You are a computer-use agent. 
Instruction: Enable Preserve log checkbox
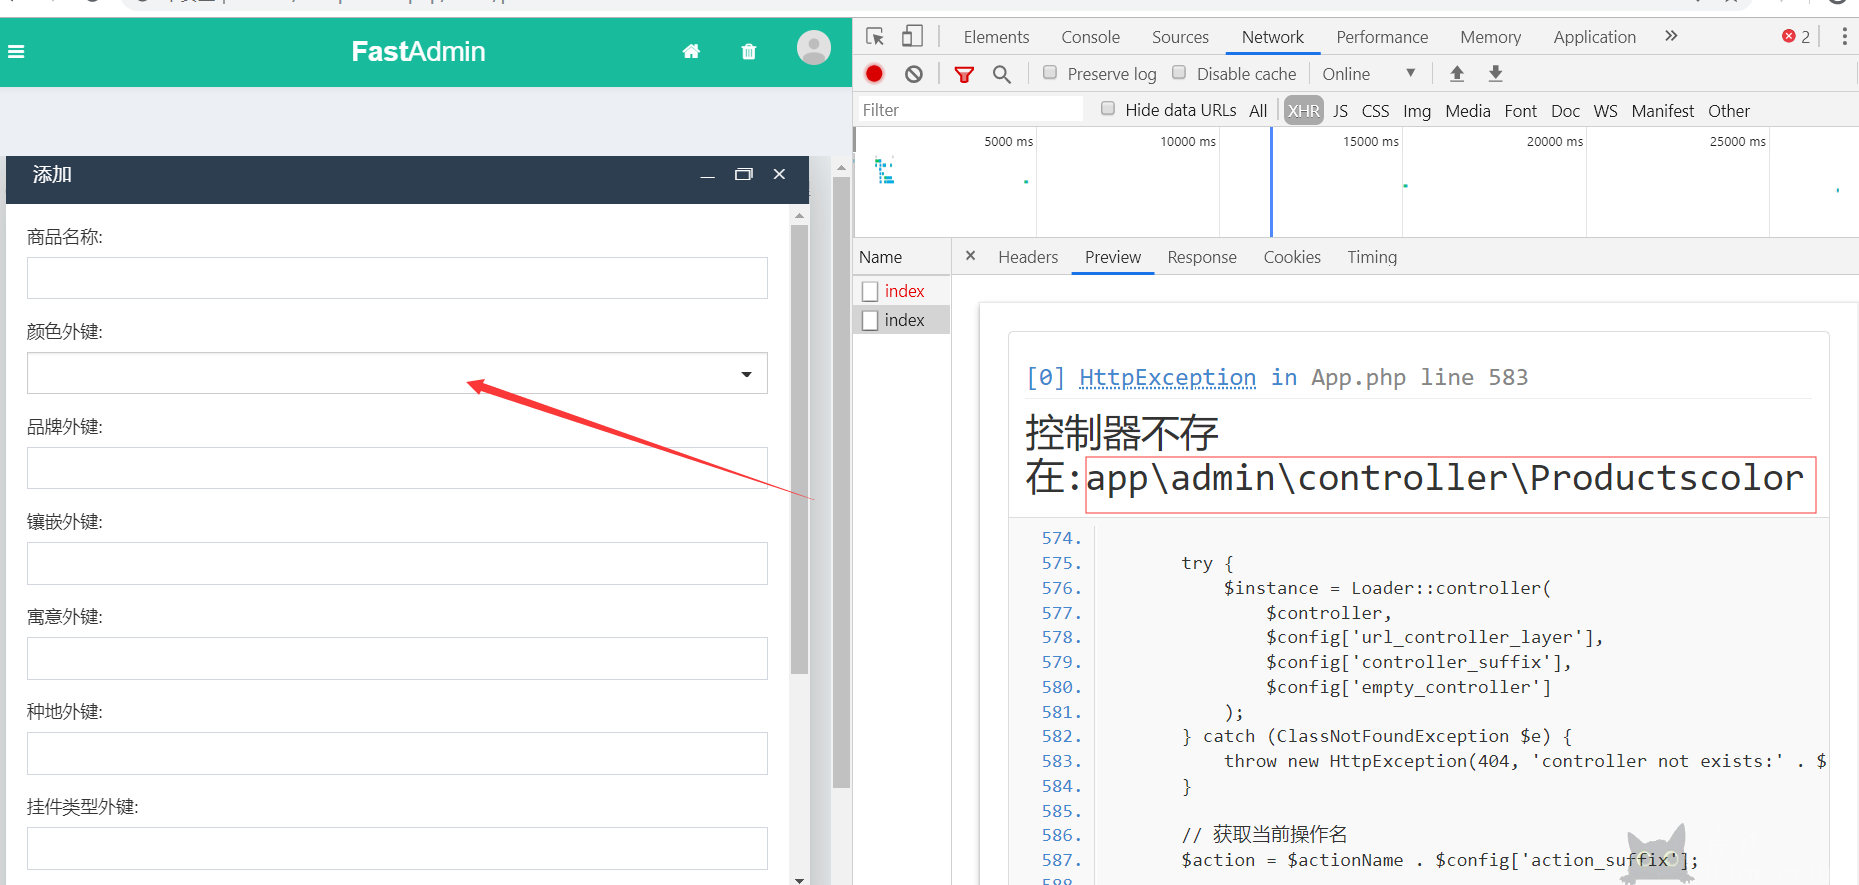[1050, 73]
